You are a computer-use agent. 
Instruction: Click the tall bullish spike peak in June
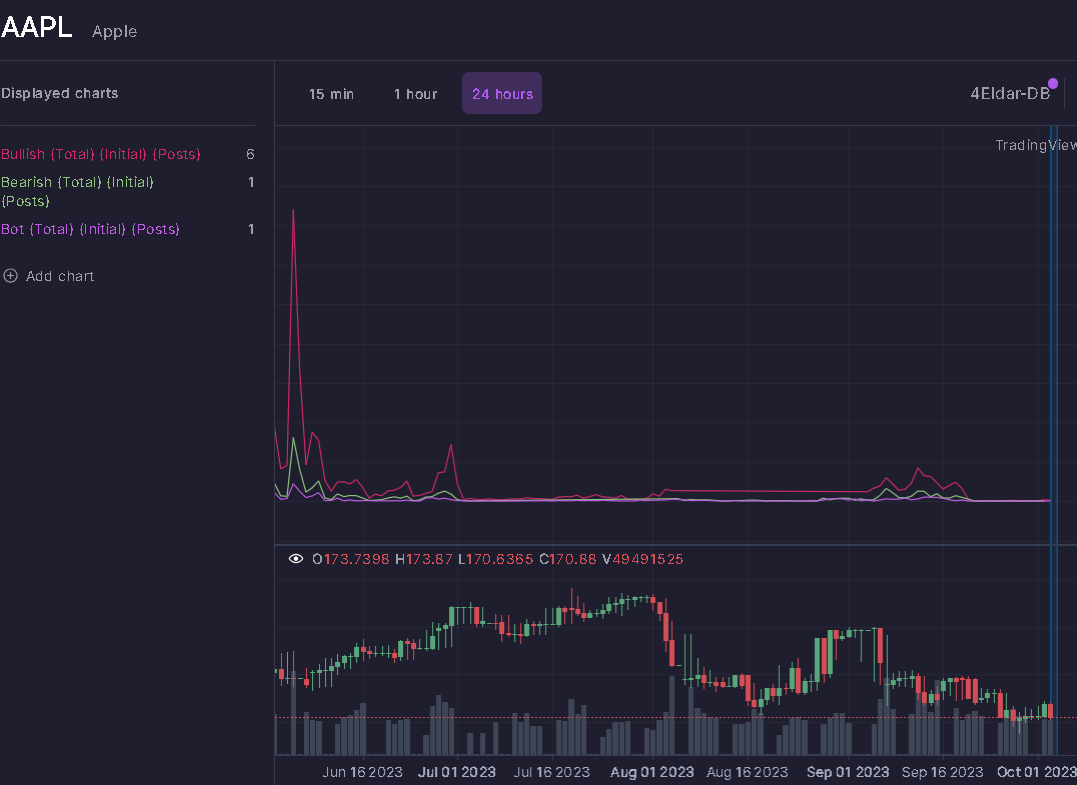coord(293,210)
